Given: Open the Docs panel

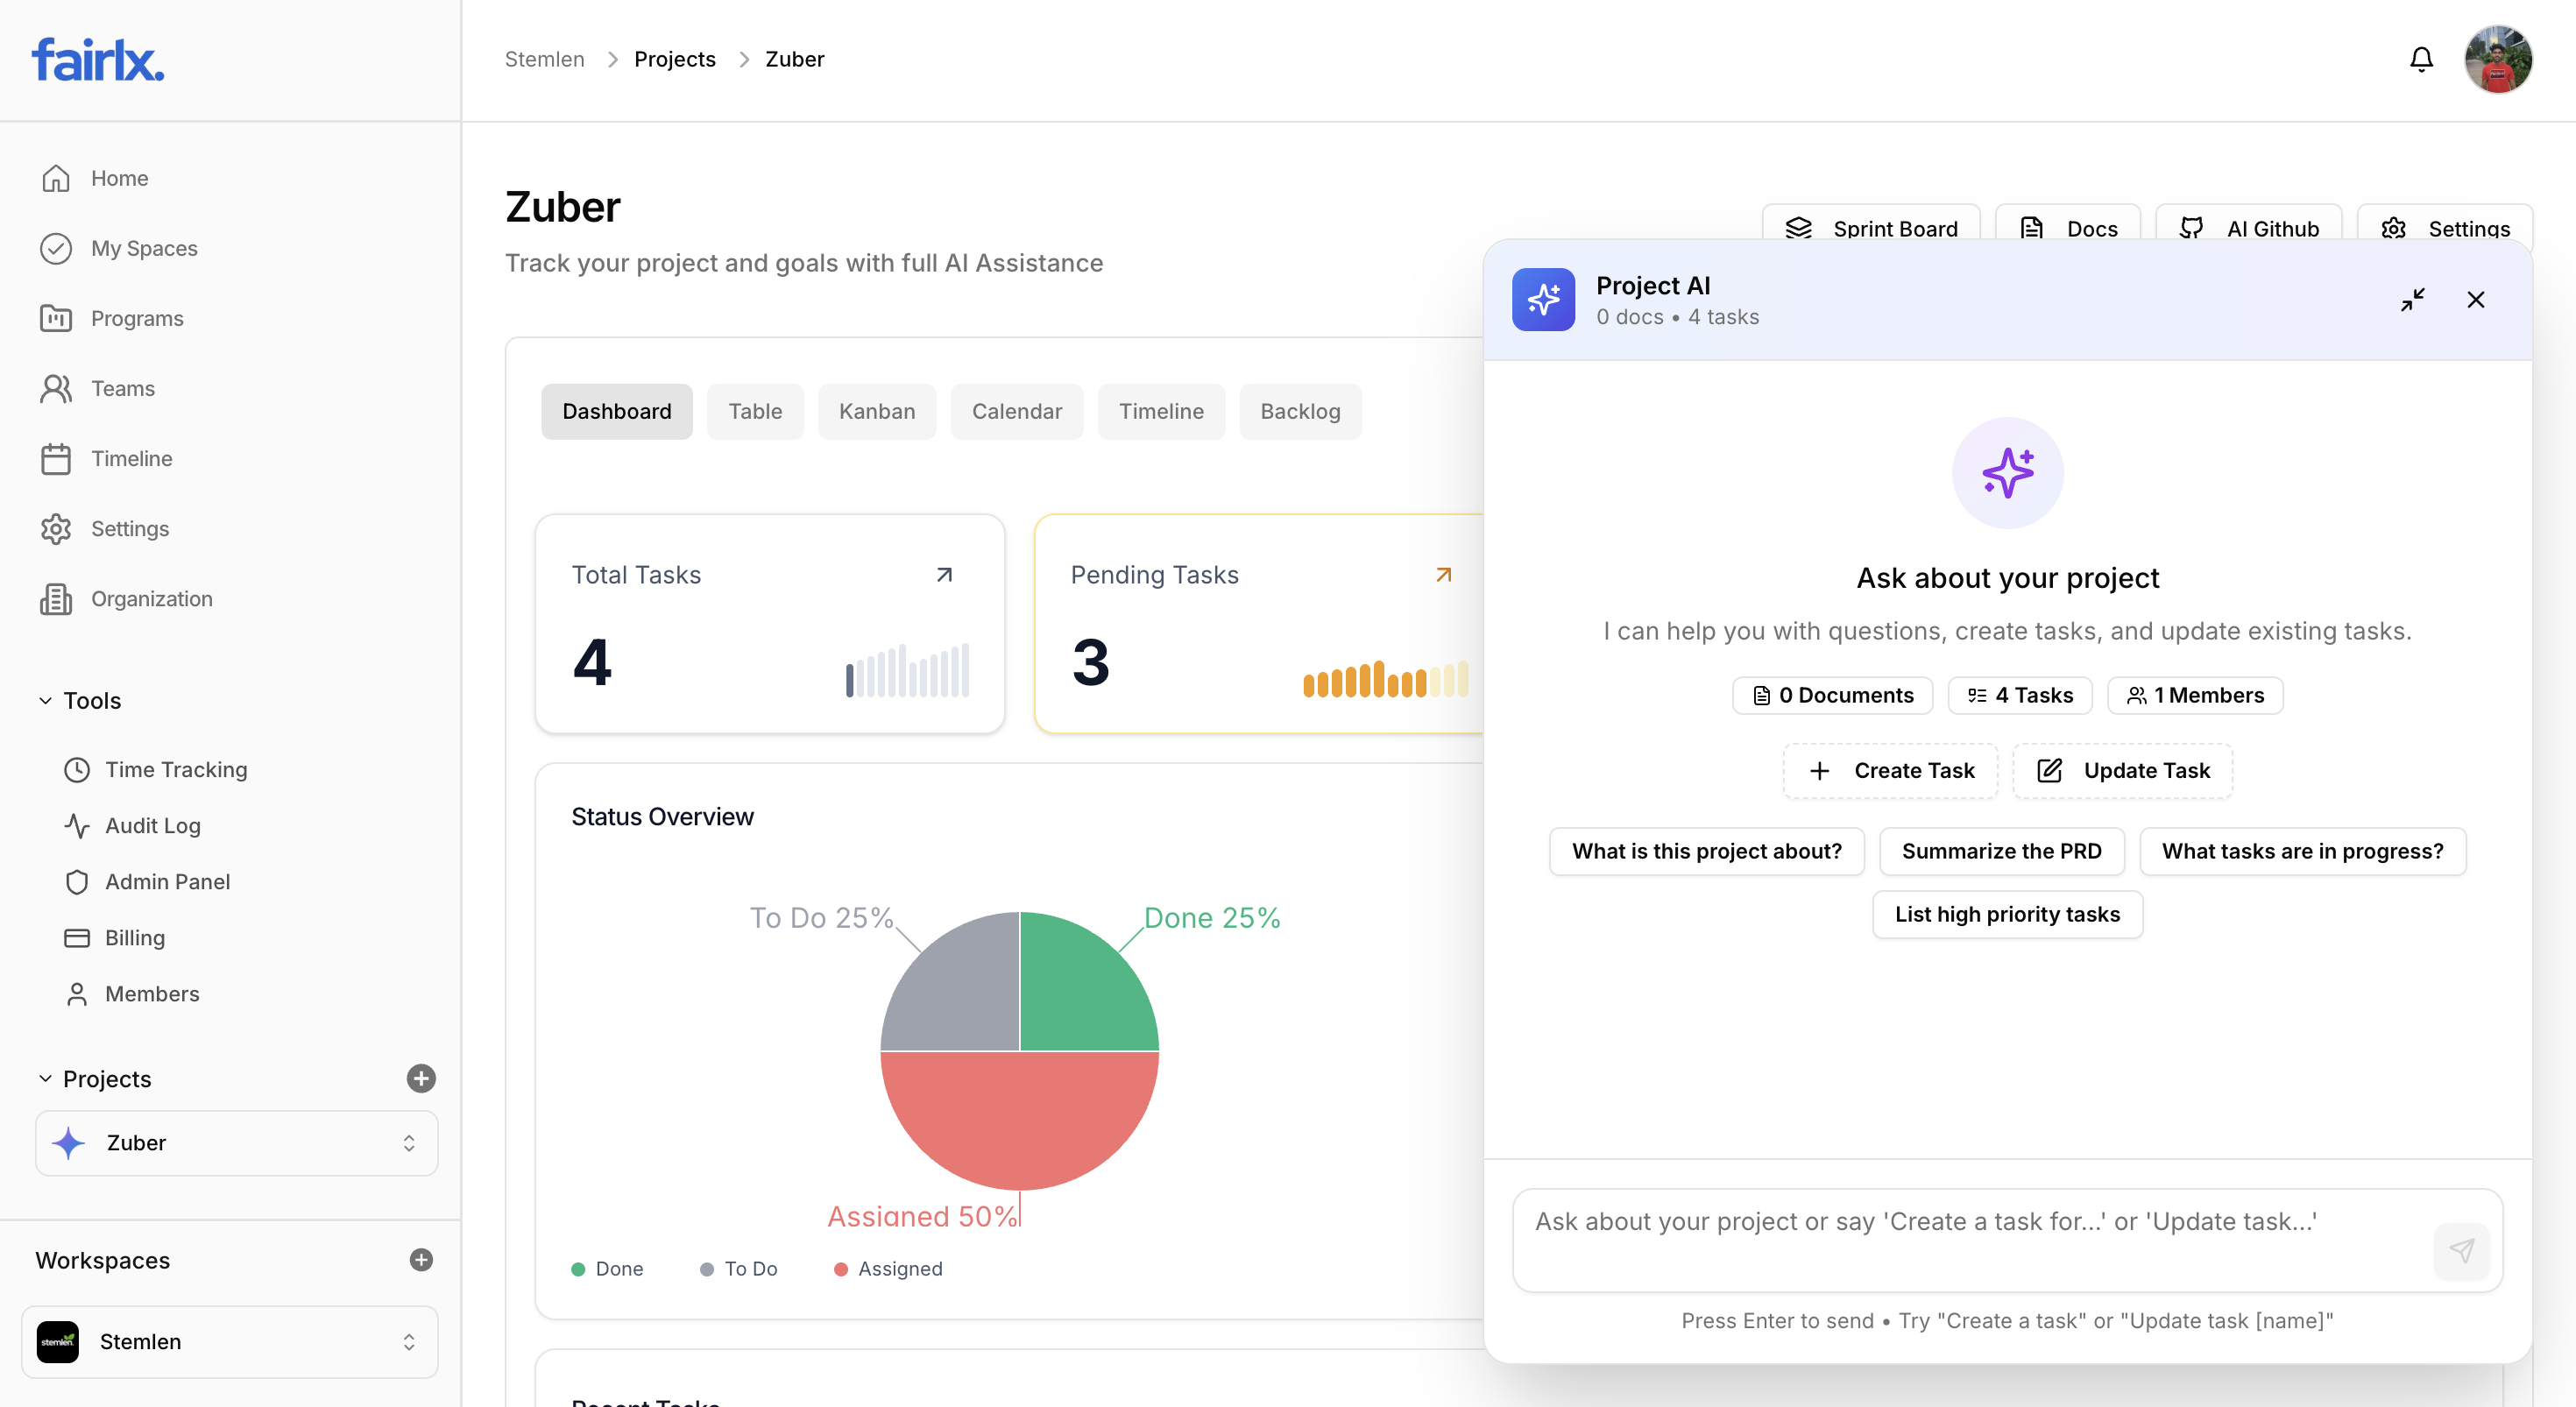Looking at the screenshot, I should click(2066, 229).
